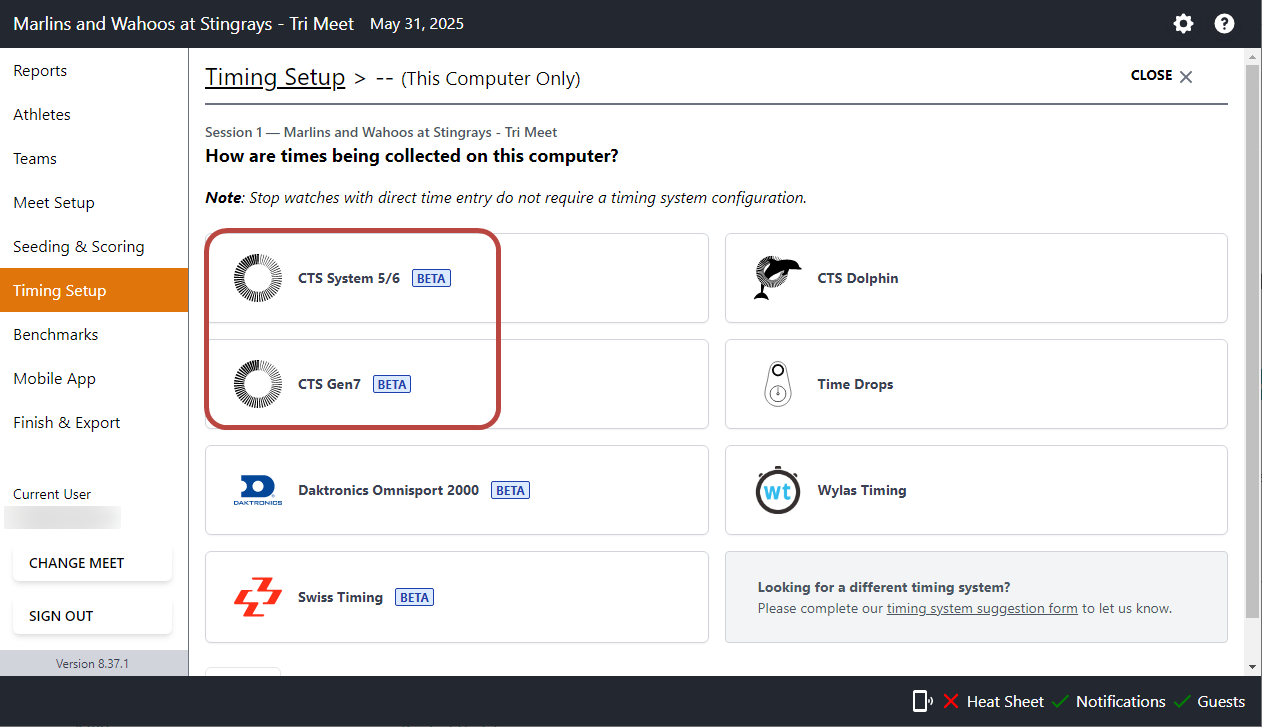Screen dimensions: 1262x727
Task: Click the mobile device icon in status bar
Action: 920,701
